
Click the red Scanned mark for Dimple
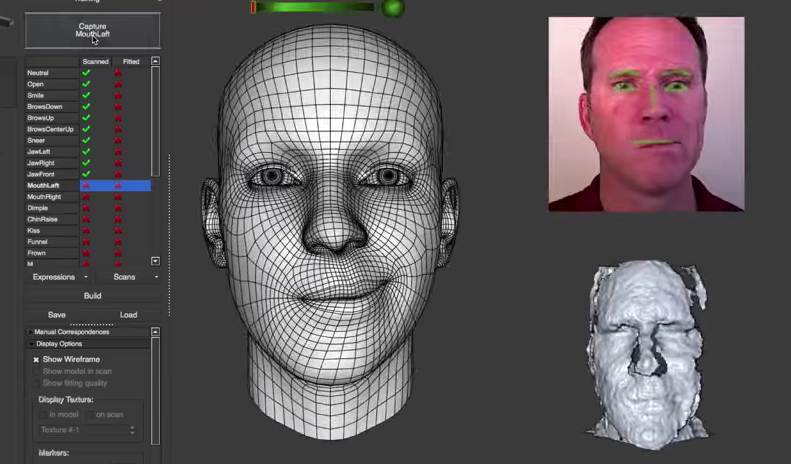86,208
